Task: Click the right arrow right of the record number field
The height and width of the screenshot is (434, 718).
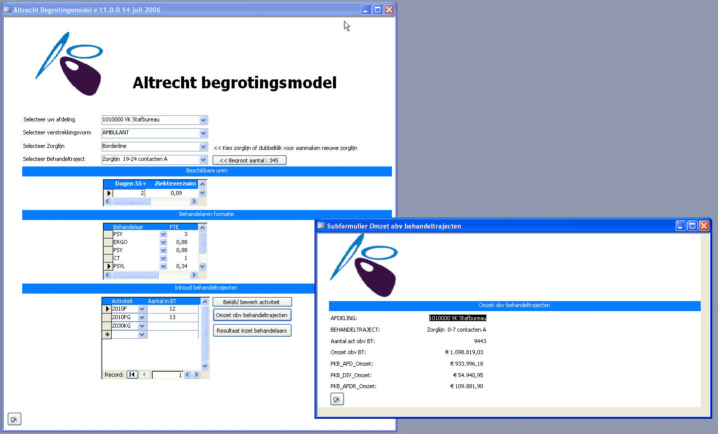Action: pos(196,374)
